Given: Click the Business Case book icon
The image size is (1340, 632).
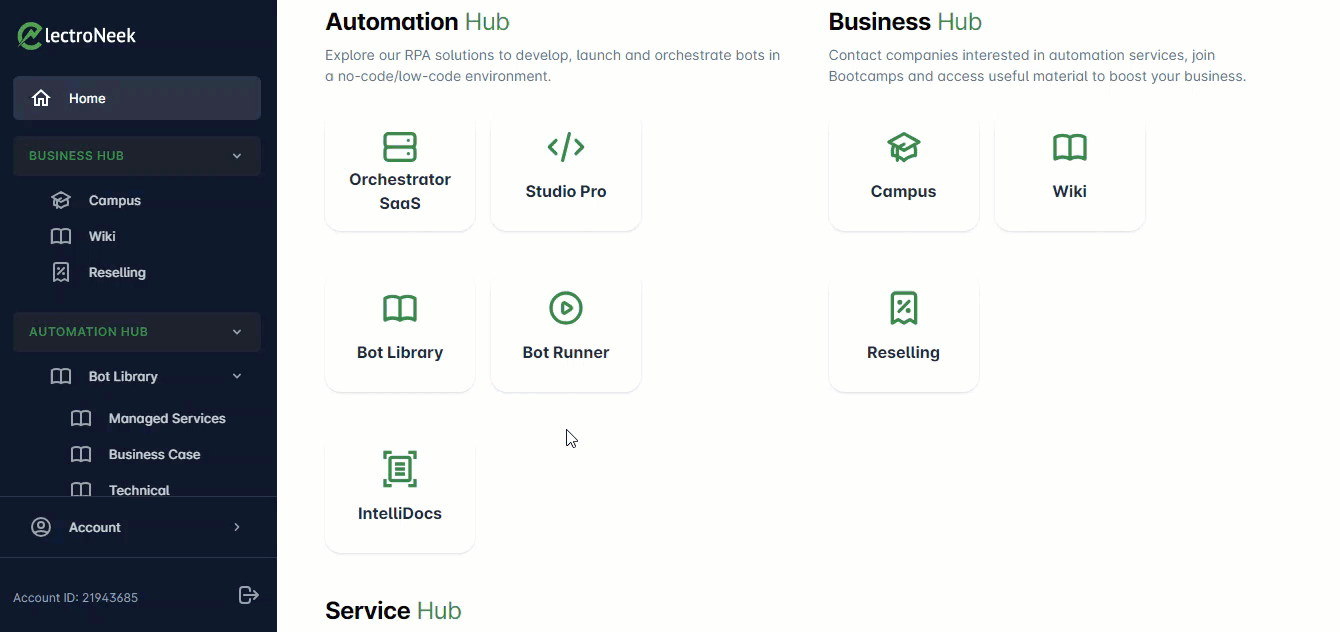Looking at the screenshot, I should click(x=81, y=454).
